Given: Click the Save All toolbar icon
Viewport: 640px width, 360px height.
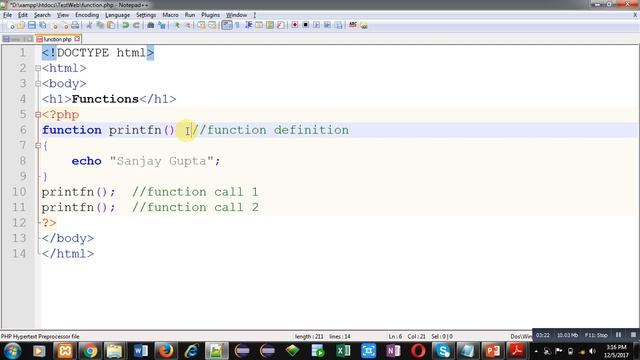Looking at the screenshot, I should (x=42, y=25).
